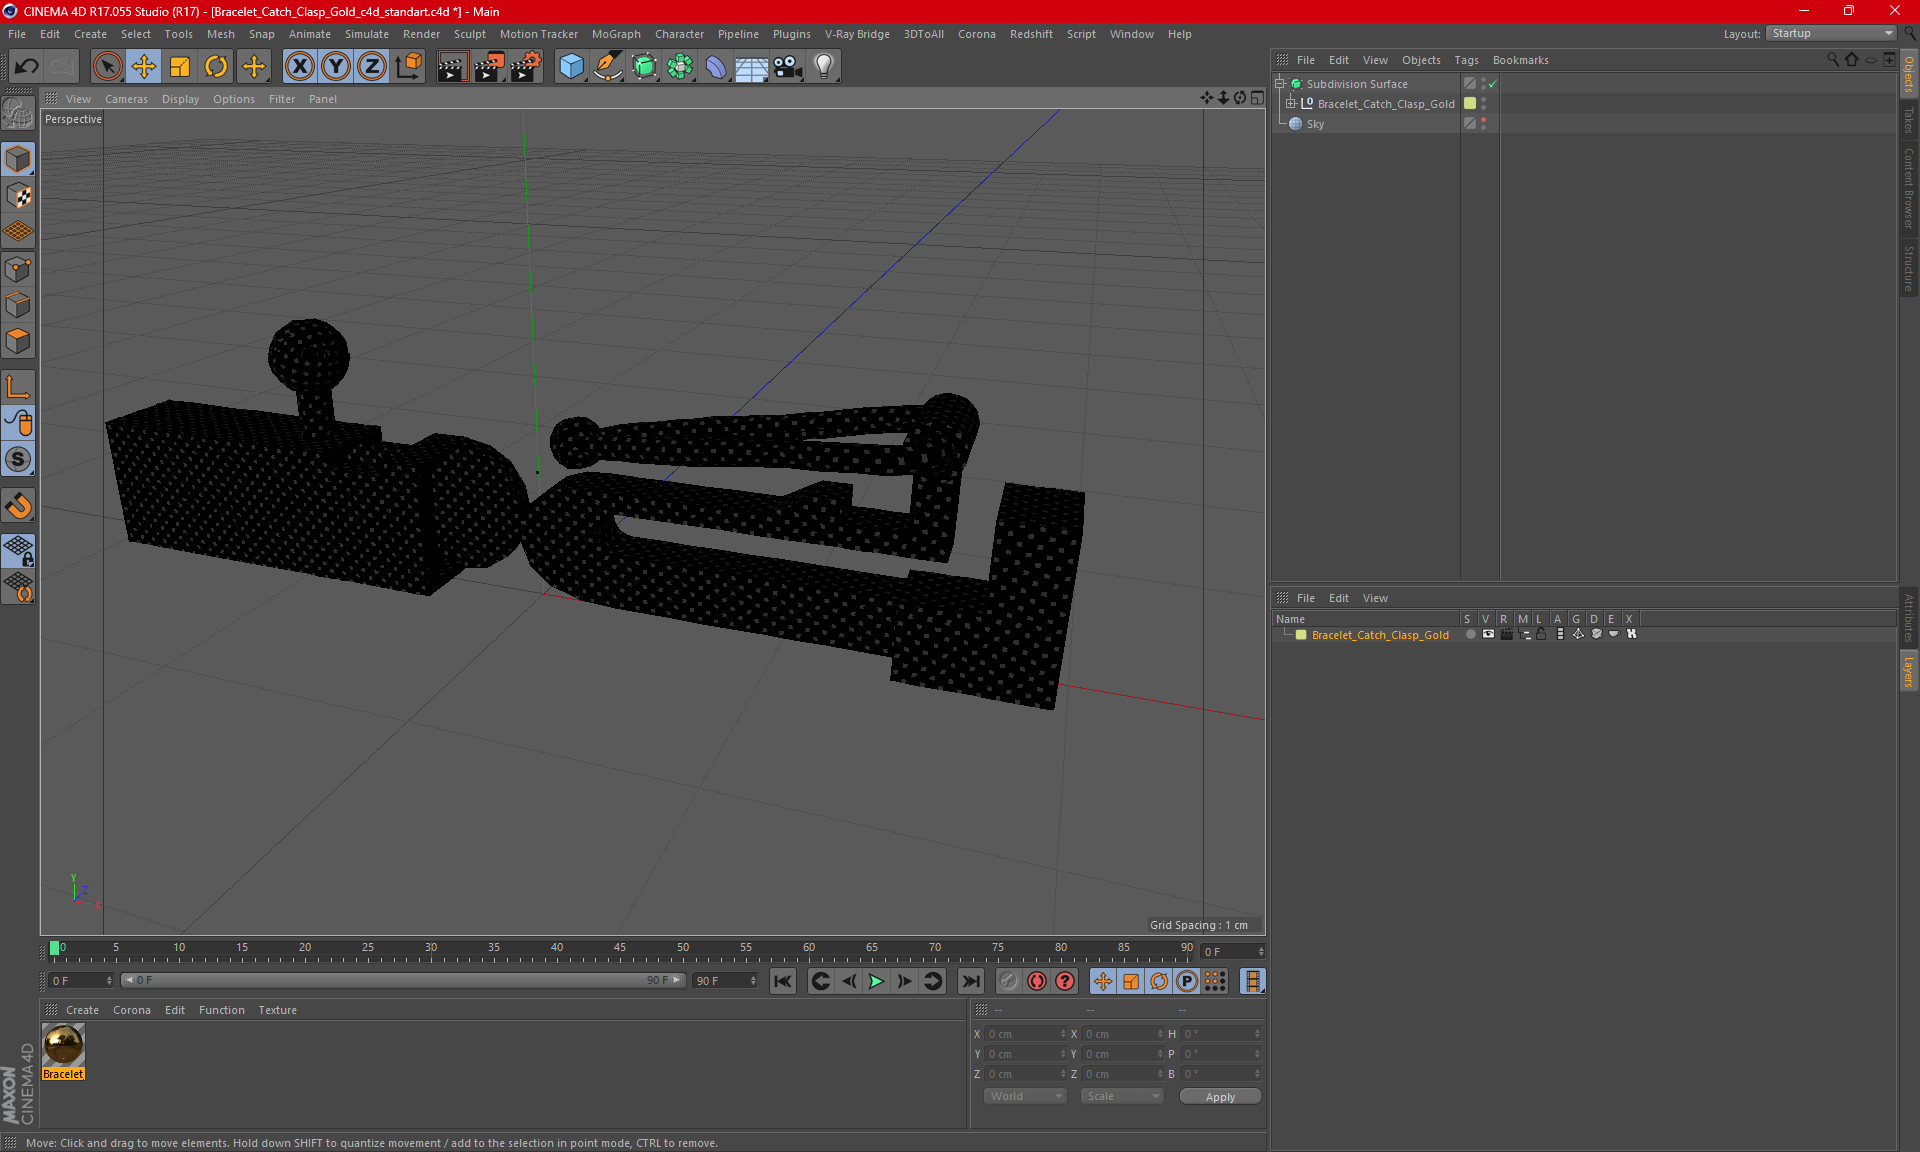Click the Undo arrow icon

[x=27, y=67]
